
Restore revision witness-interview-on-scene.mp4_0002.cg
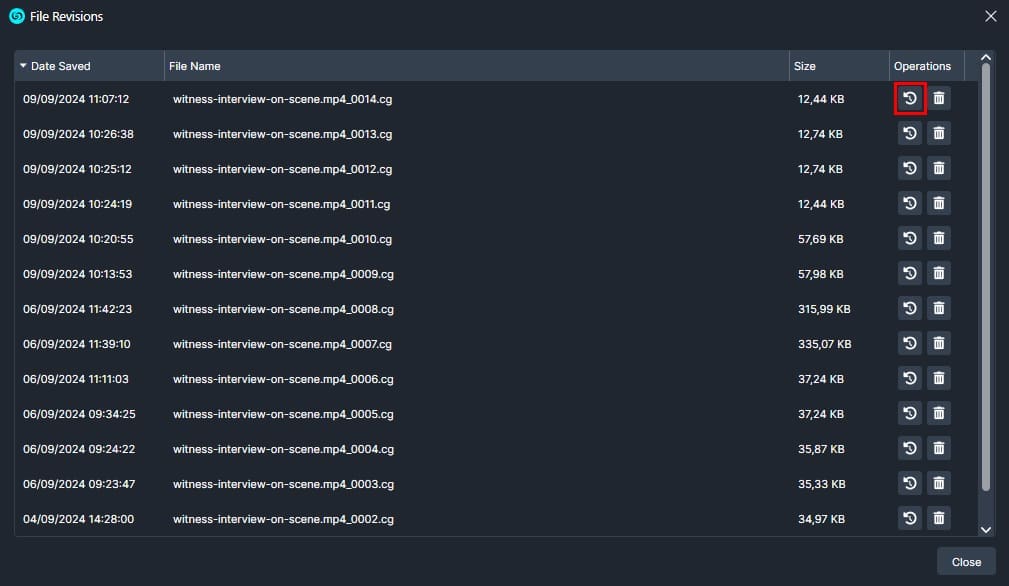909,518
